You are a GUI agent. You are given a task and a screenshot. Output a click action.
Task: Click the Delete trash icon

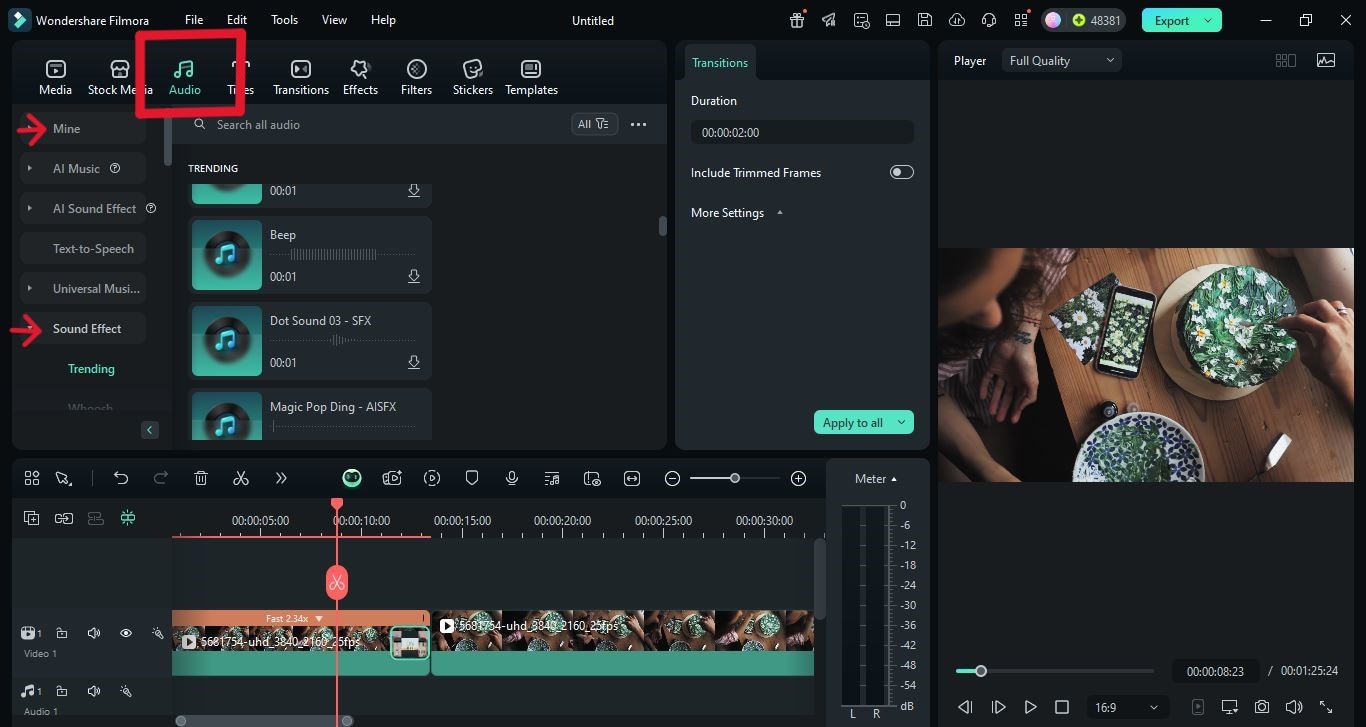pos(201,478)
